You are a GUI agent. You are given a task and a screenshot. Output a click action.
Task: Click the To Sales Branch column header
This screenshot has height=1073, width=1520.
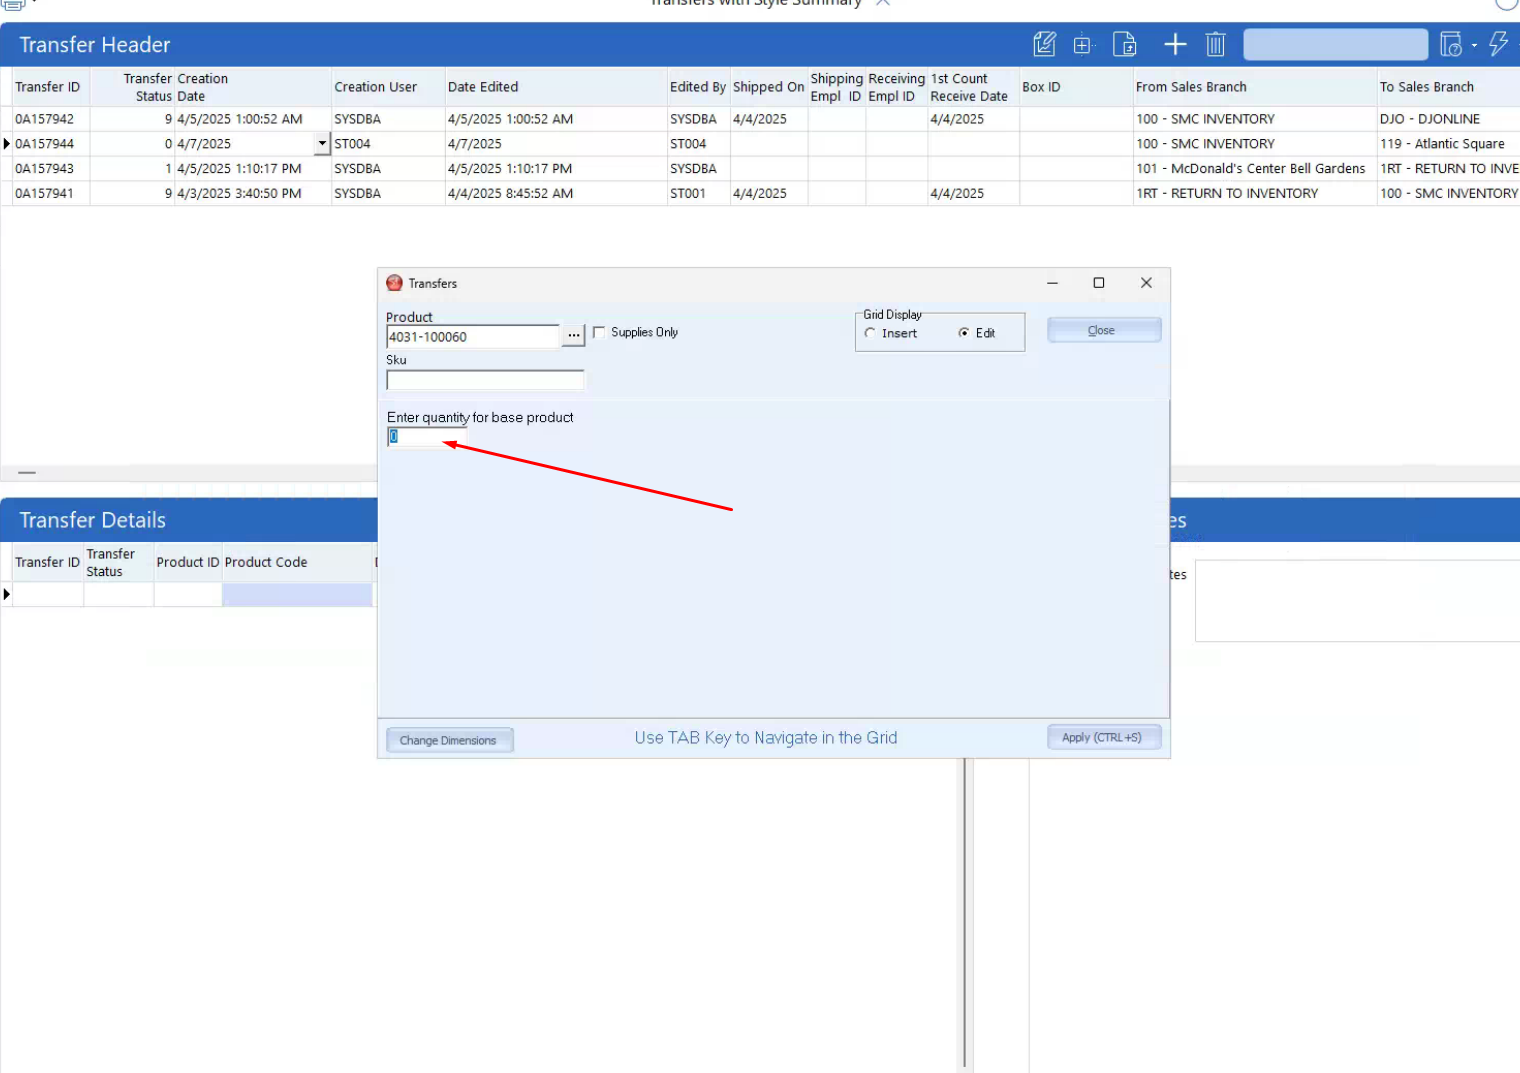click(x=1448, y=87)
